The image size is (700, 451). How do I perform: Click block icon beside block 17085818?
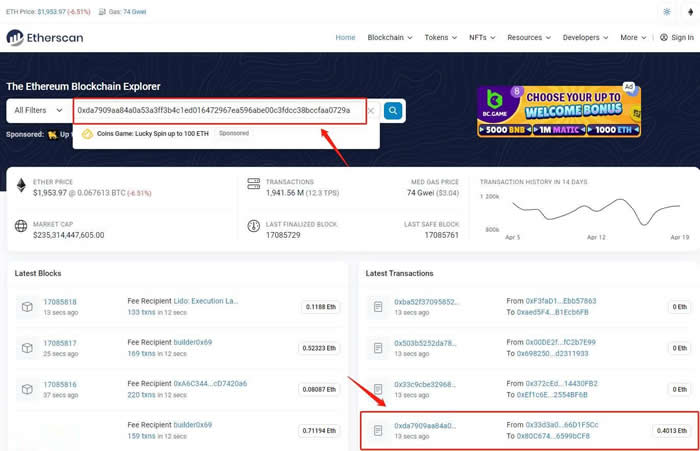[27, 306]
